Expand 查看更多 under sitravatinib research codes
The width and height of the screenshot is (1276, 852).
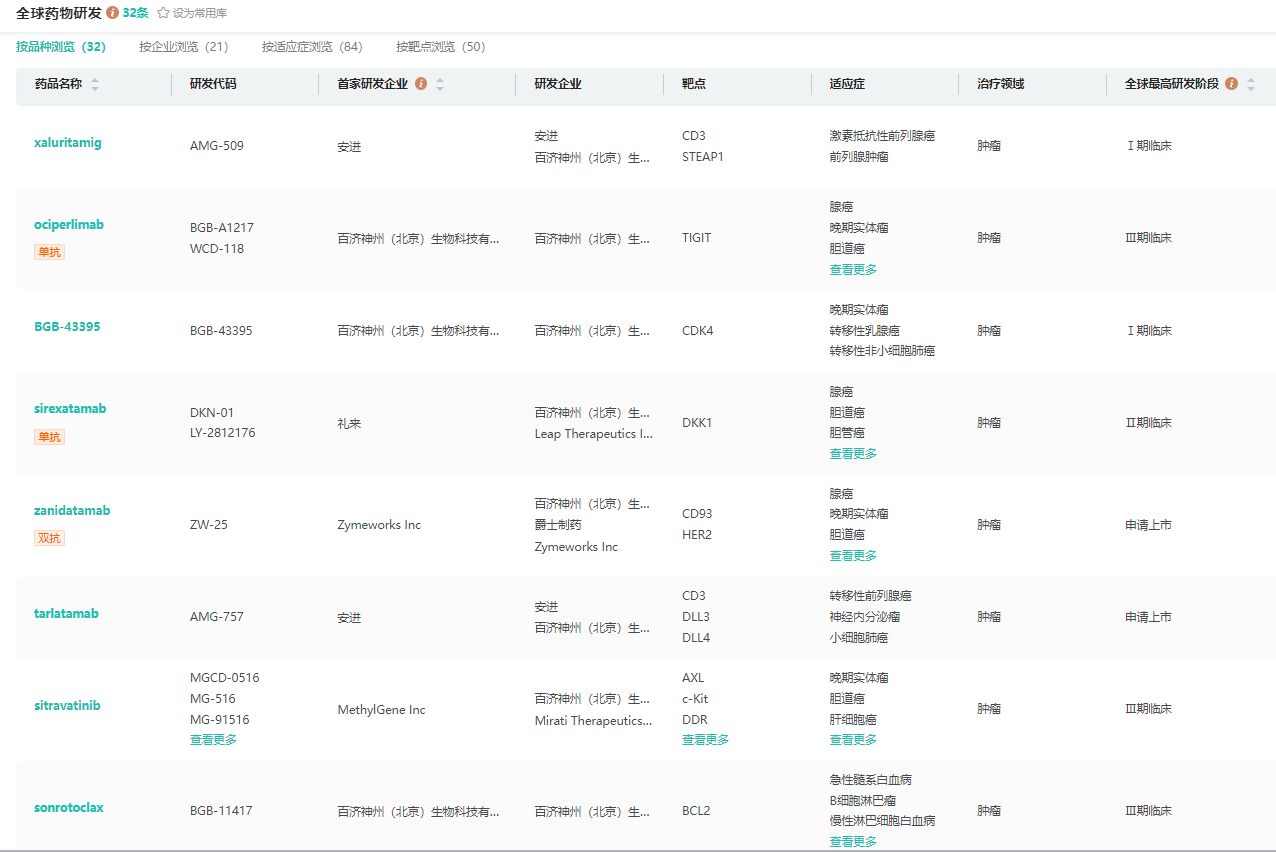(x=214, y=740)
